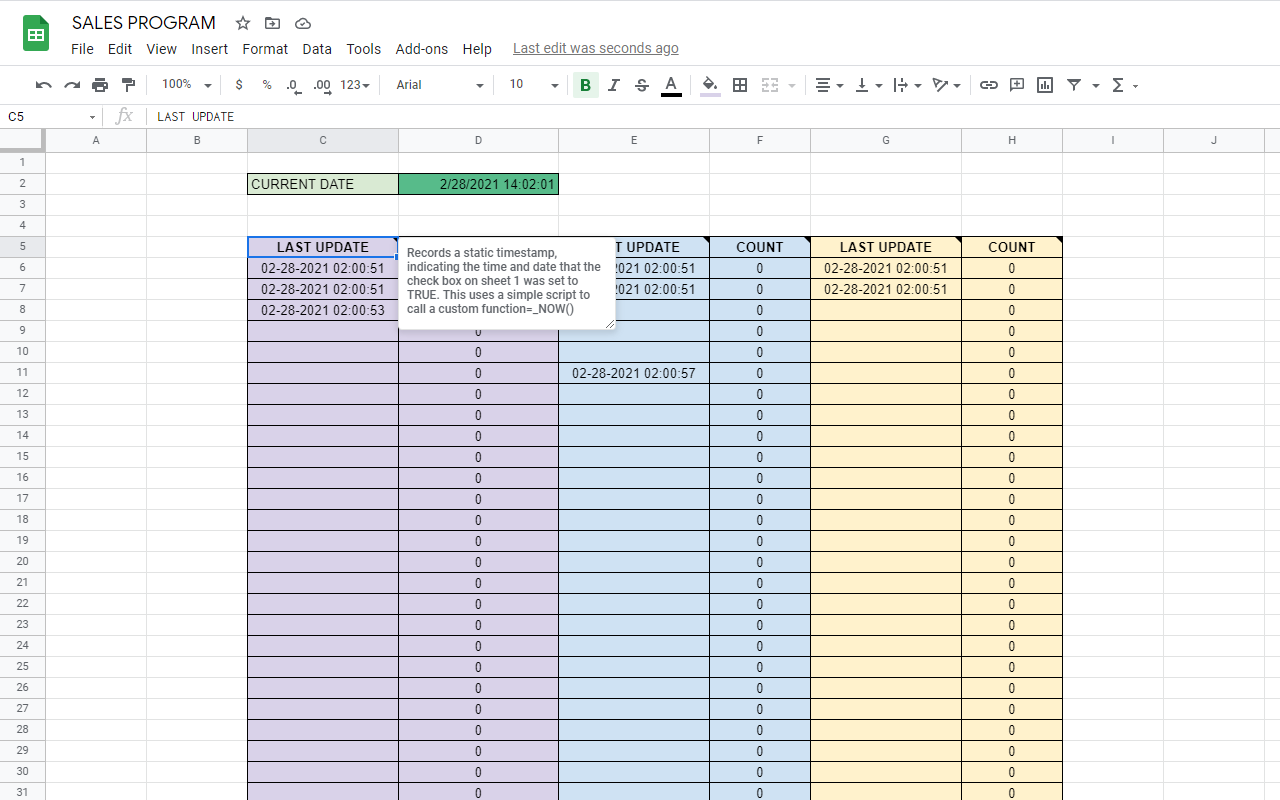Toggle strikethrough formatting
Screen dimensions: 1280x800
point(642,85)
